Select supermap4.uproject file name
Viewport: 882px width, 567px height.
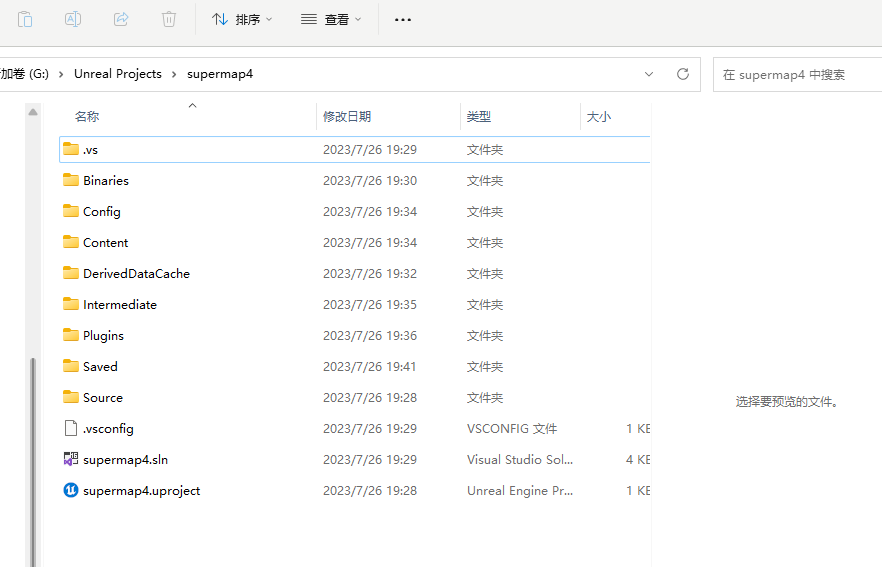tap(142, 490)
